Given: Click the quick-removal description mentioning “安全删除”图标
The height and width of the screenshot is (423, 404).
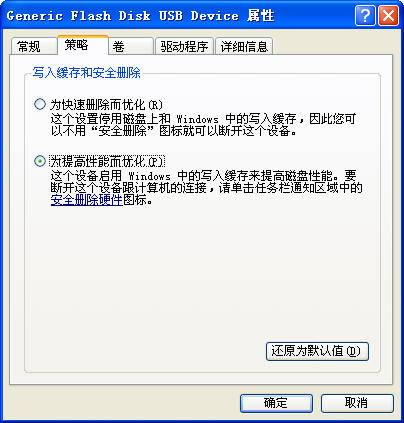Looking at the screenshot, I should pyautogui.click(x=203, y=125).
